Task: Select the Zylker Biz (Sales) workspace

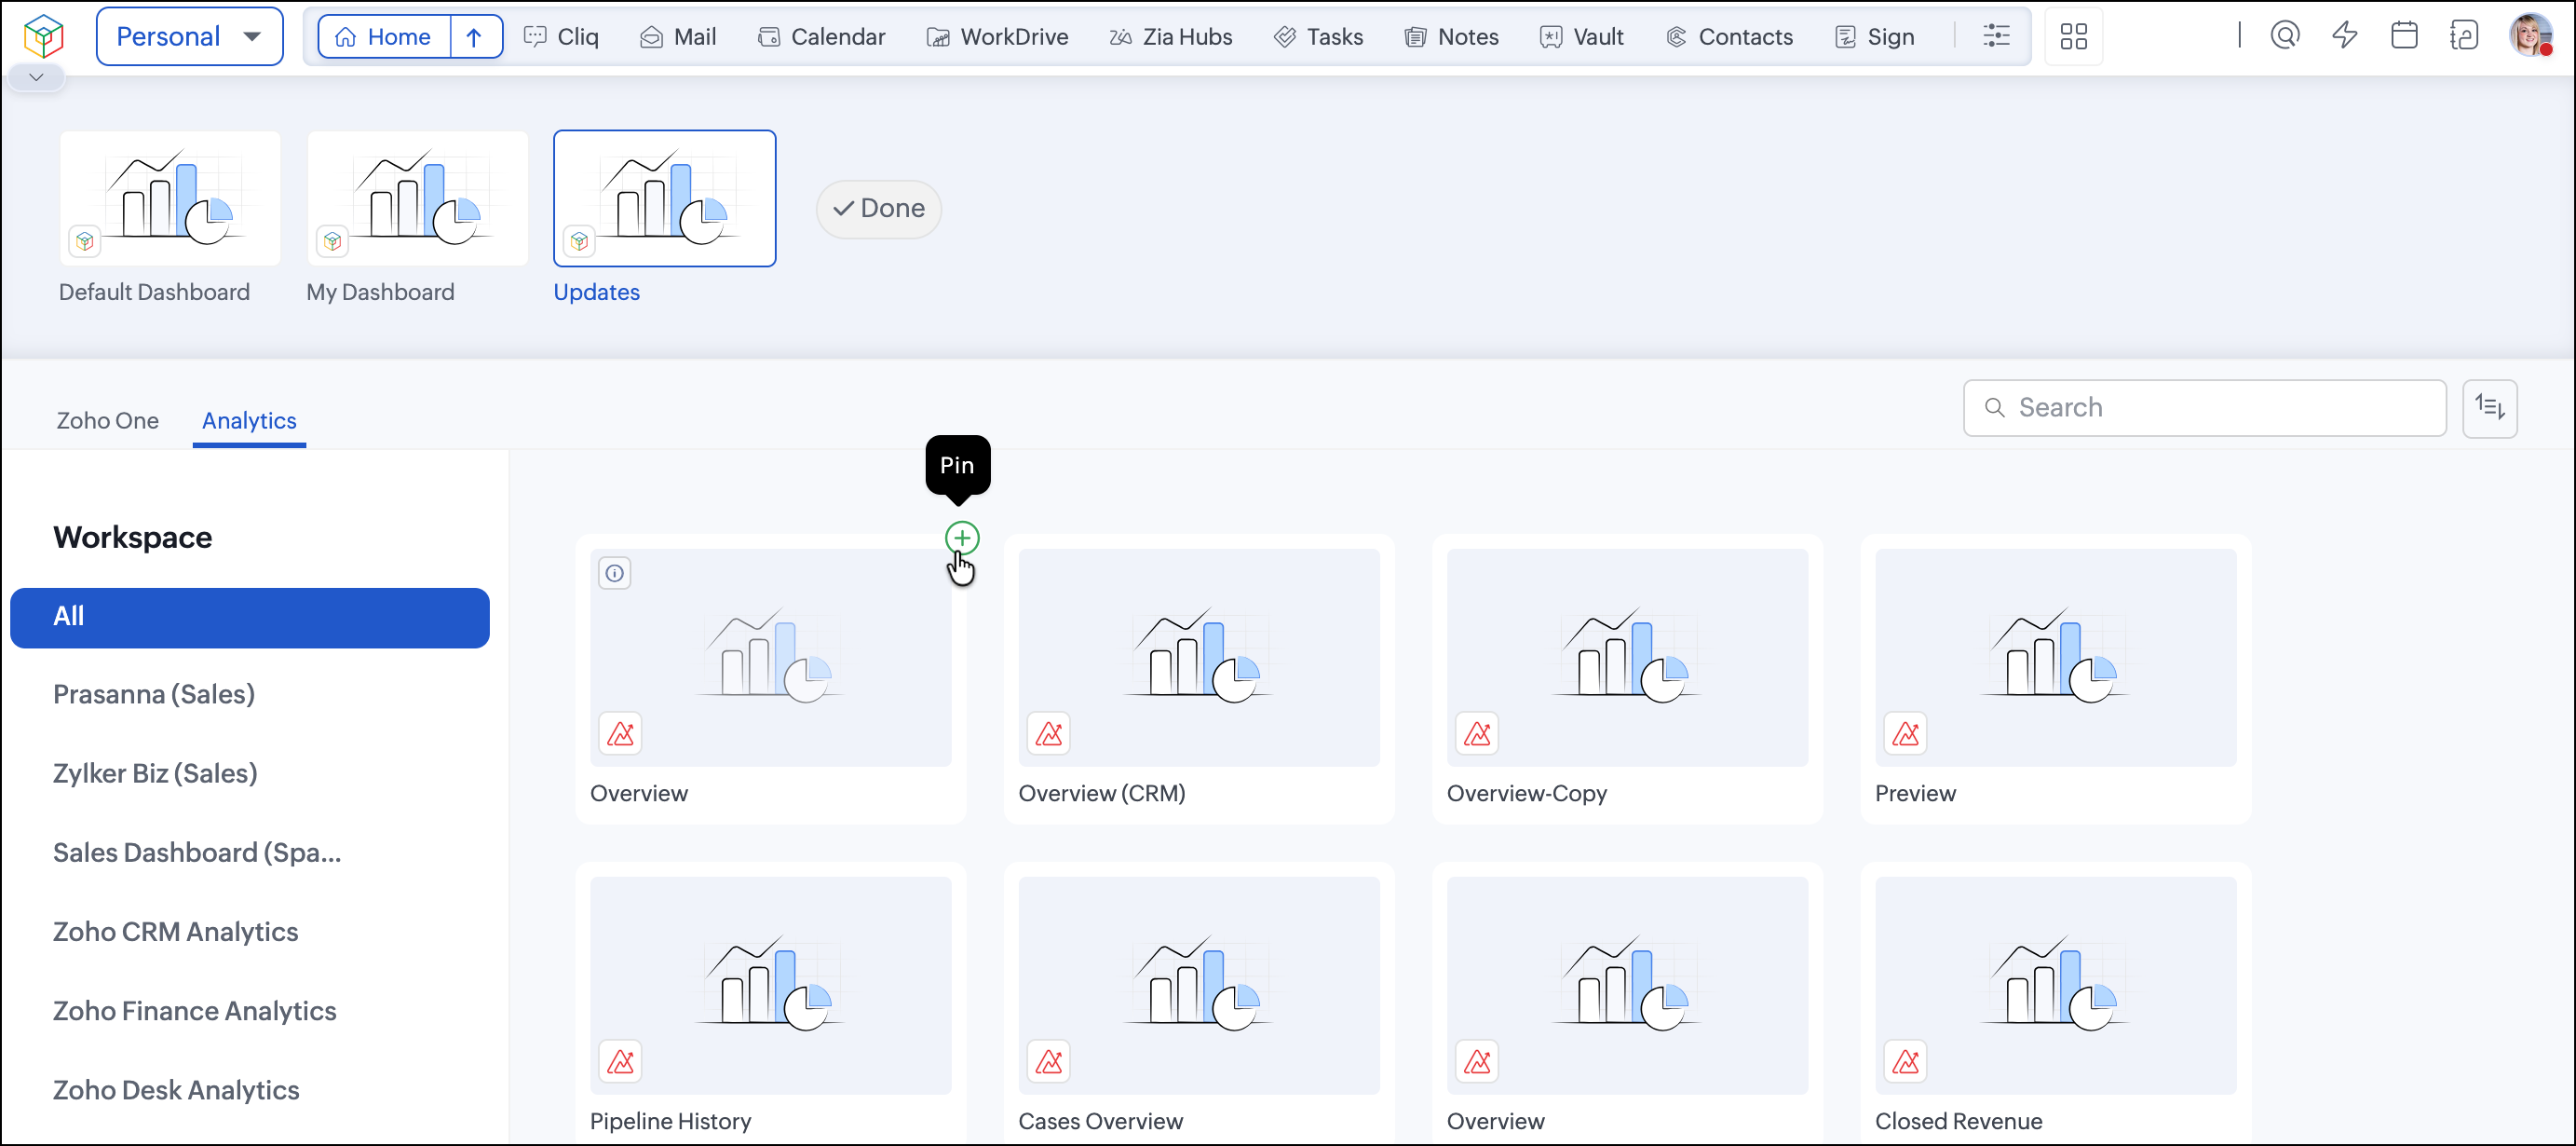Action: (155, 774)
